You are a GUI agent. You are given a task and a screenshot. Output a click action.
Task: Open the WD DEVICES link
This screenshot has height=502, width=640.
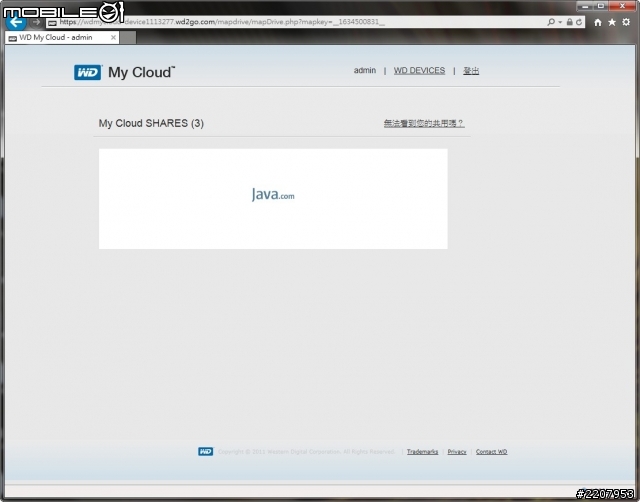(x=419, y=71)
